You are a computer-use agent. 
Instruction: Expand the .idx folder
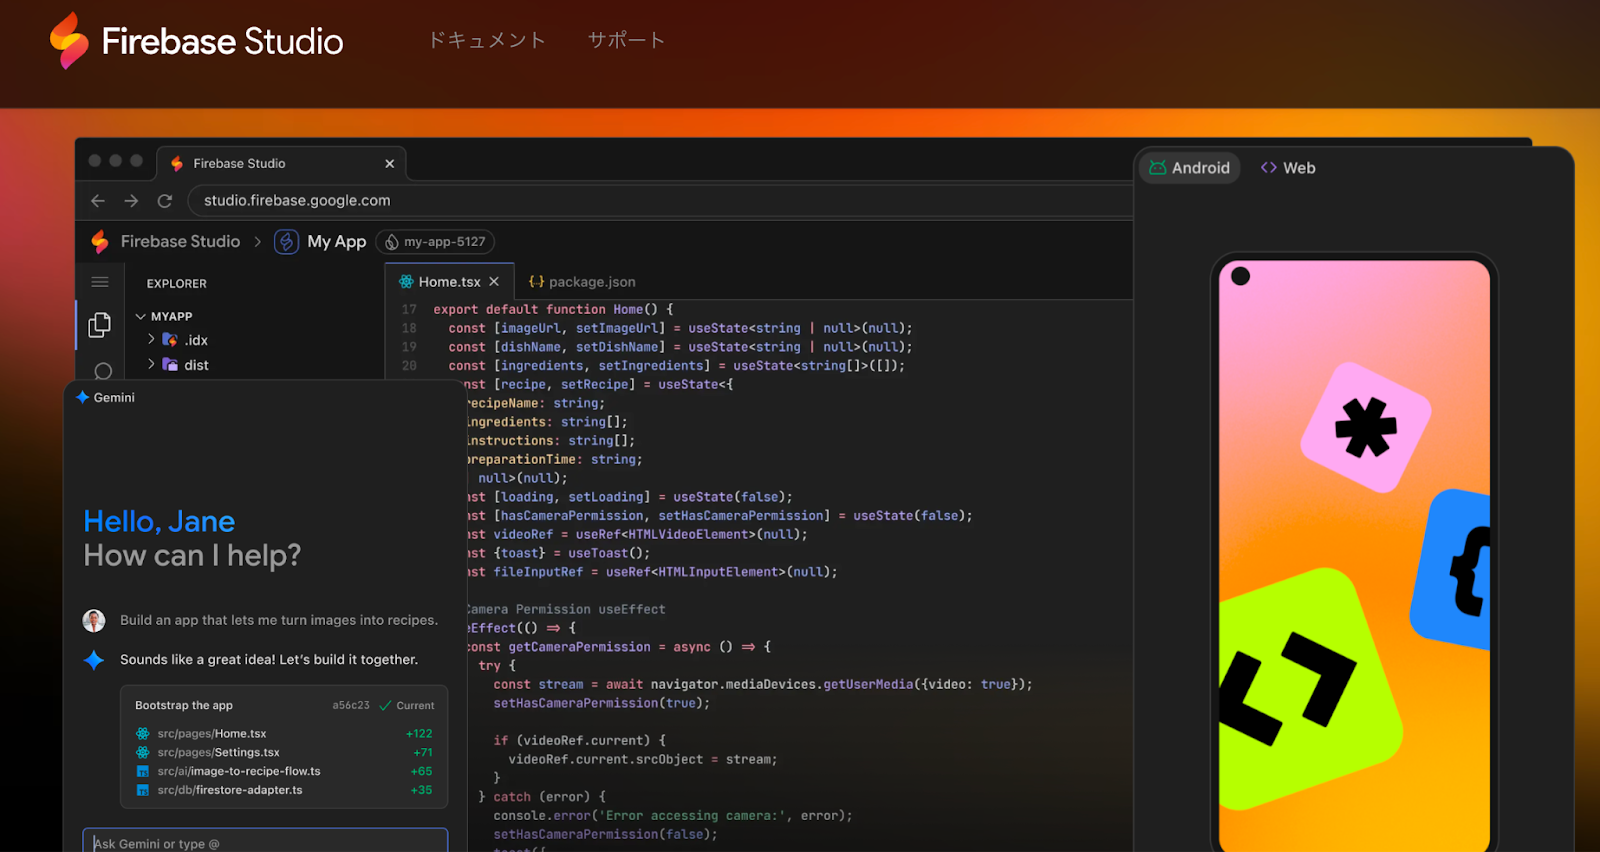pyautogui.click(x=151, y=340)
